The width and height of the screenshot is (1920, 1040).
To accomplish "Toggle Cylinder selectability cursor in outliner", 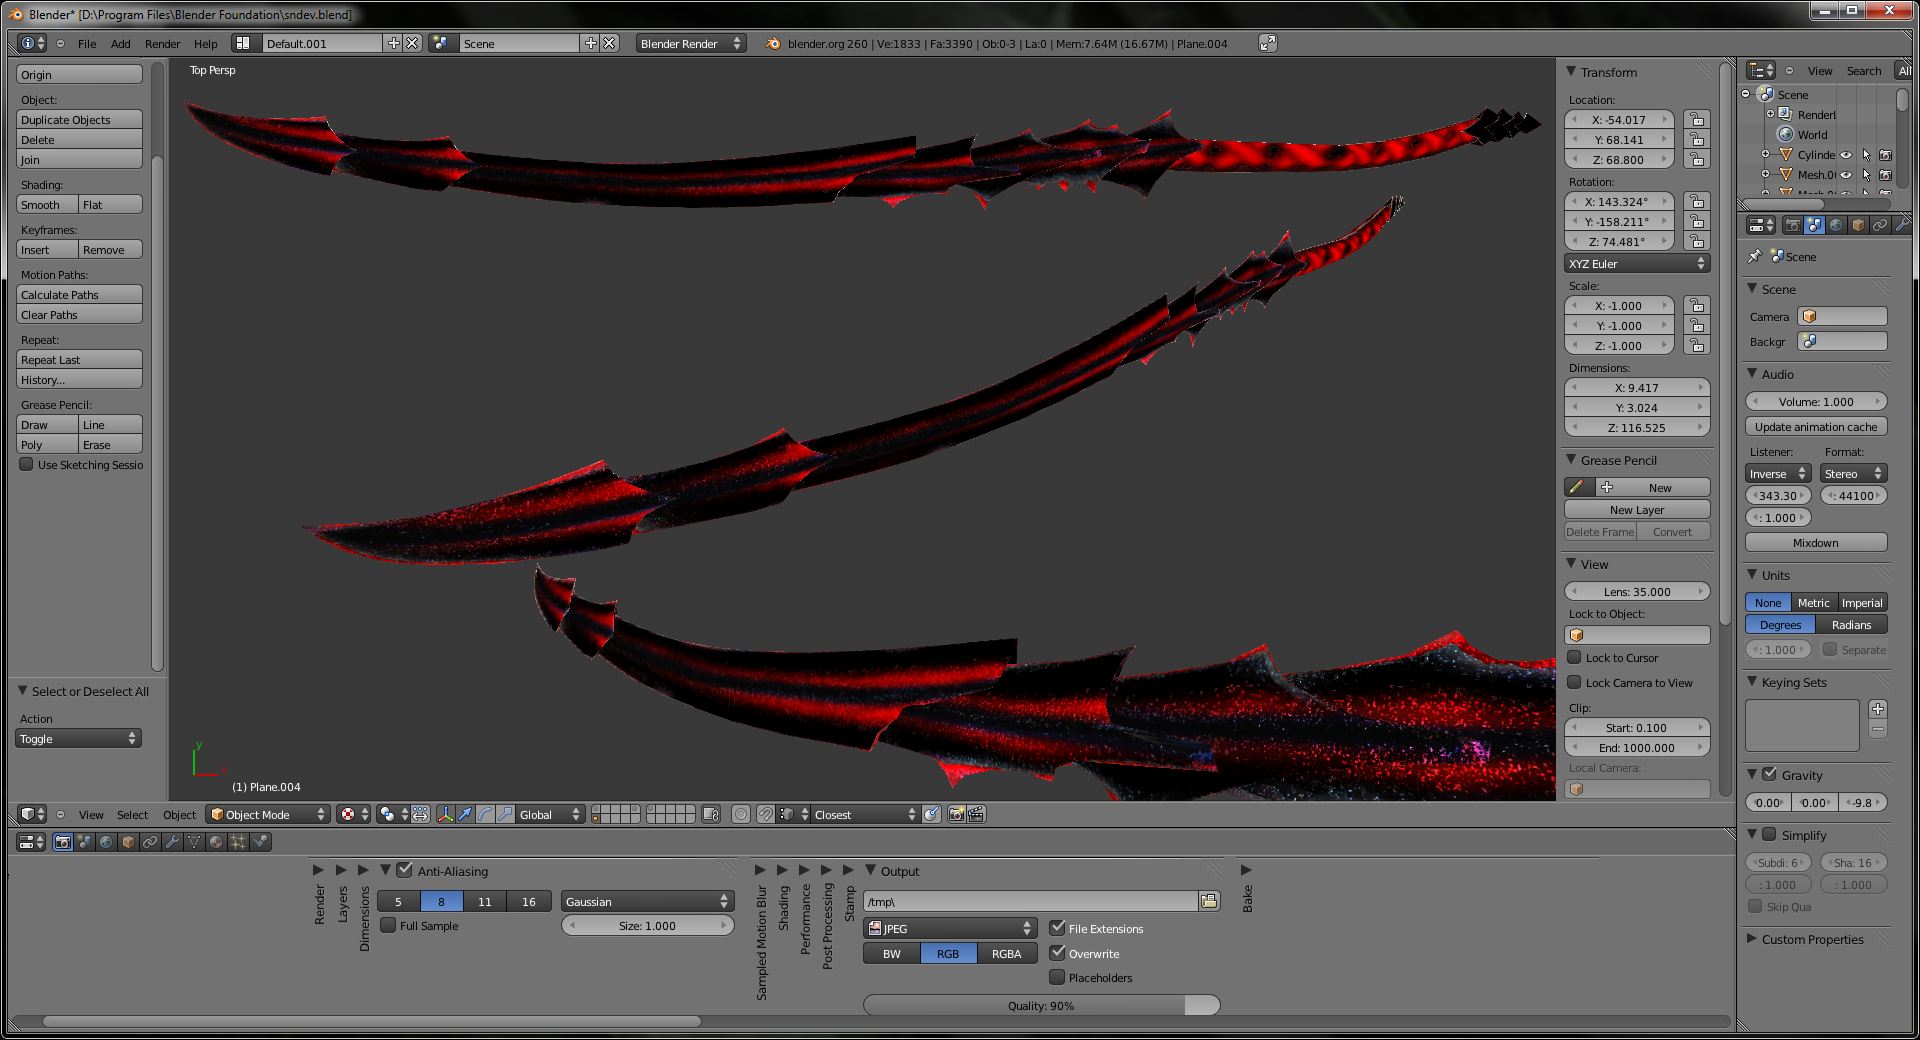I will [x=1866, y=155].
